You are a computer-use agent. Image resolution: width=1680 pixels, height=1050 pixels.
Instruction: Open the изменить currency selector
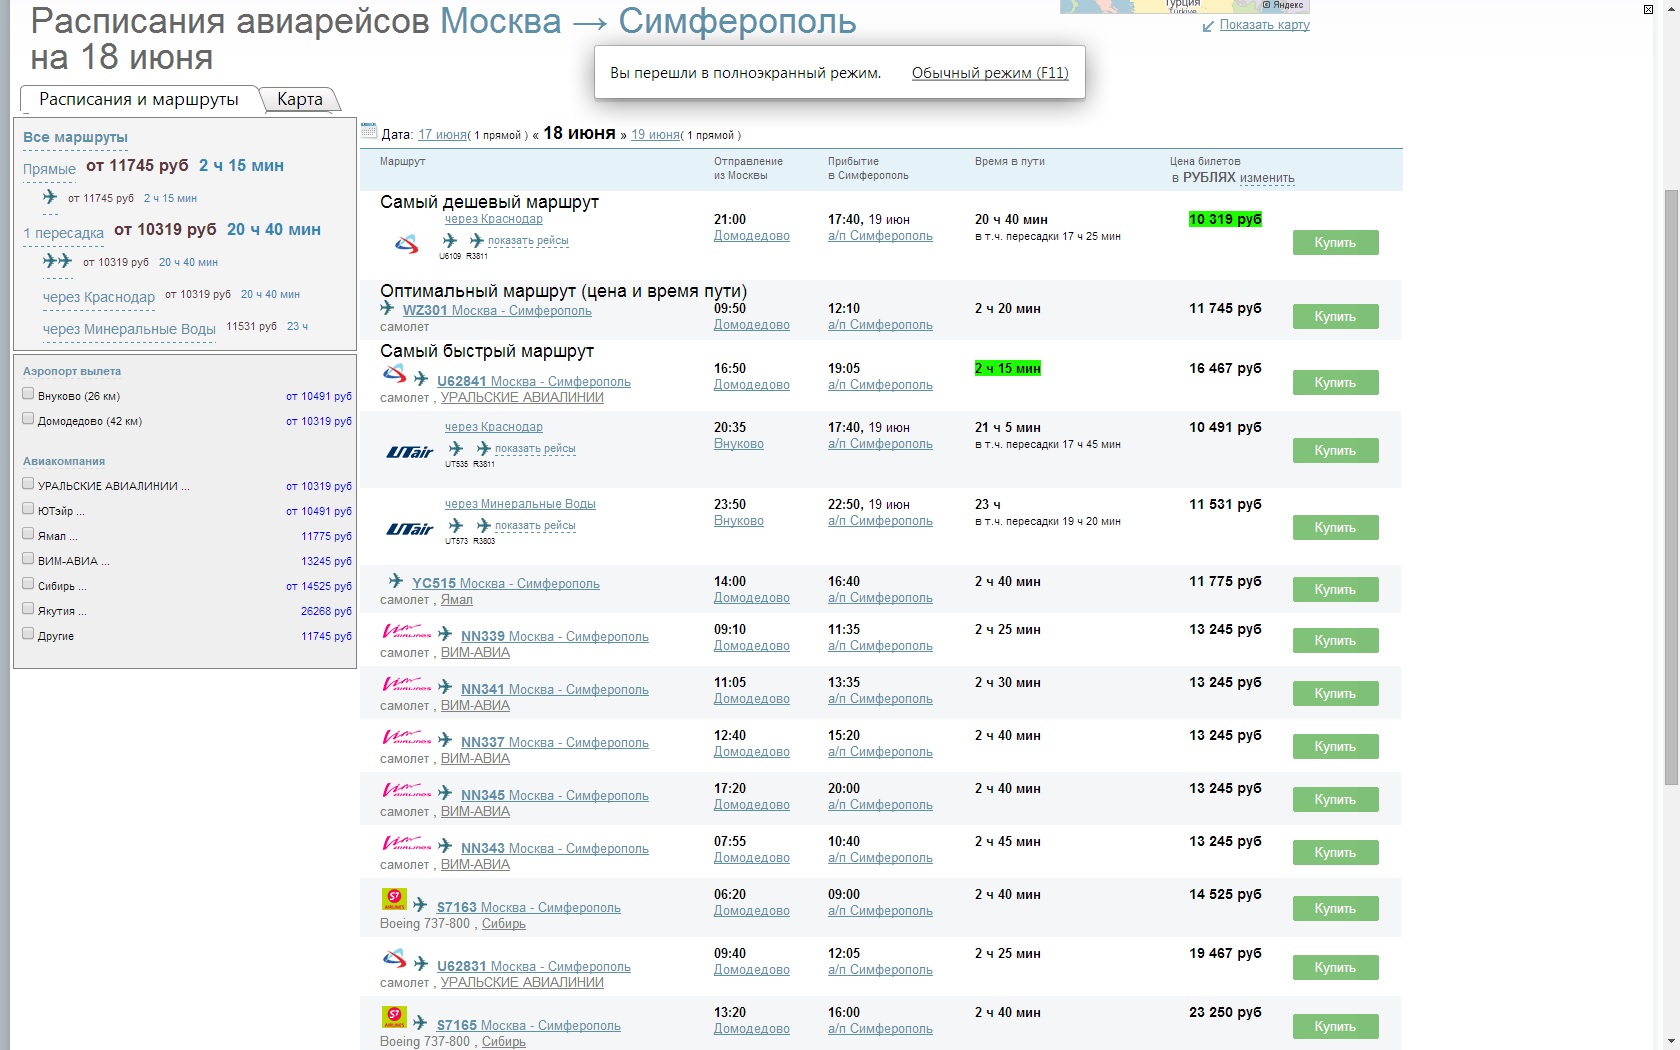pyautogui.click(x=1267, y=178)
